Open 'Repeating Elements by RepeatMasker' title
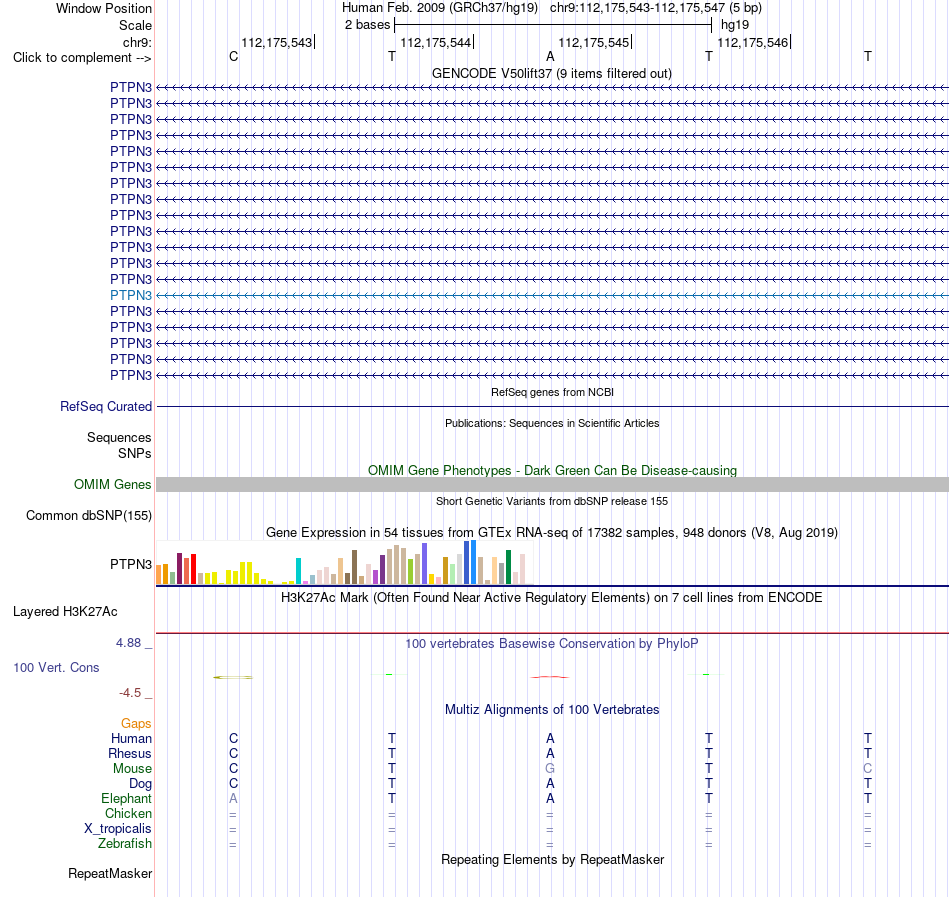Screen dimensions: 950x897 pyautogui.click(x=552, y=860)
